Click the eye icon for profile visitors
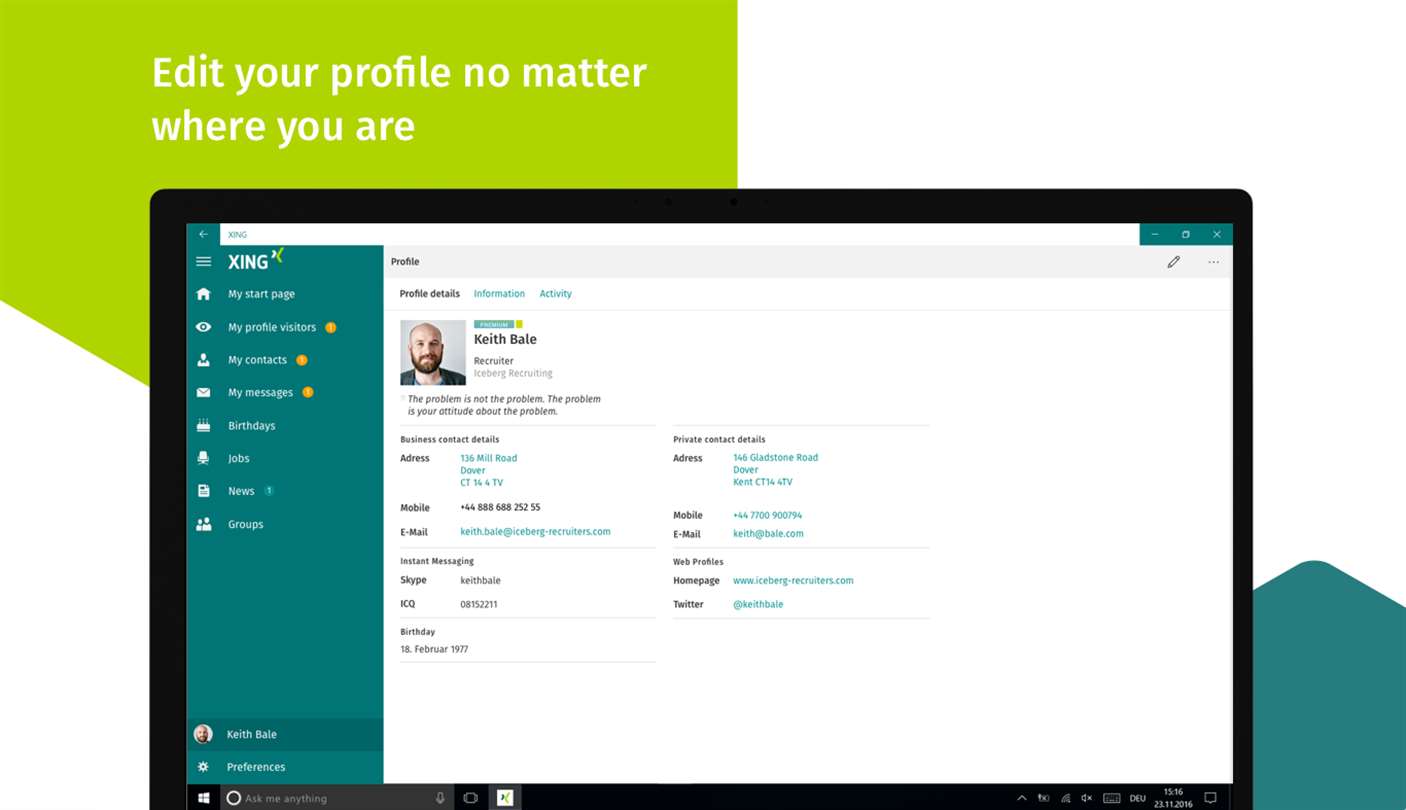 click(x=204, y=327)
